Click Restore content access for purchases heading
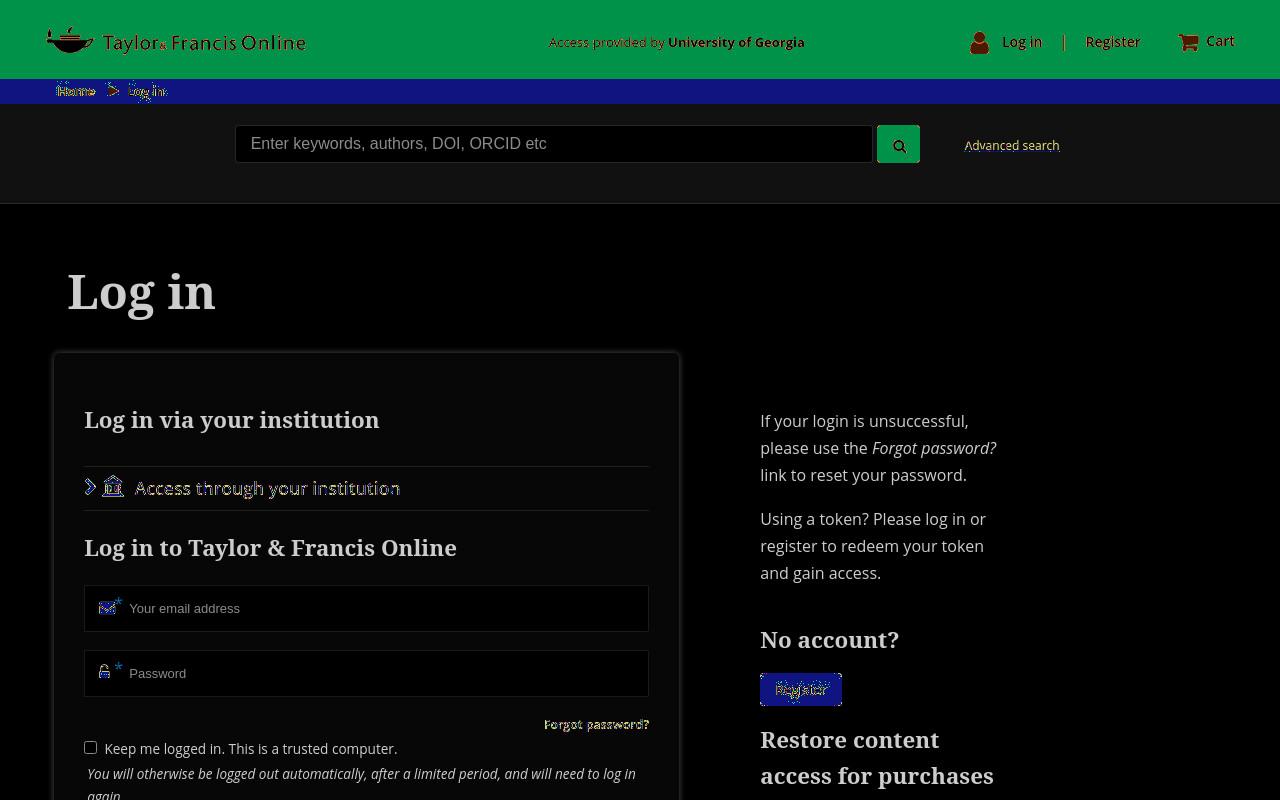Screen dimensions: 1280x800 [x=877, y=758]
